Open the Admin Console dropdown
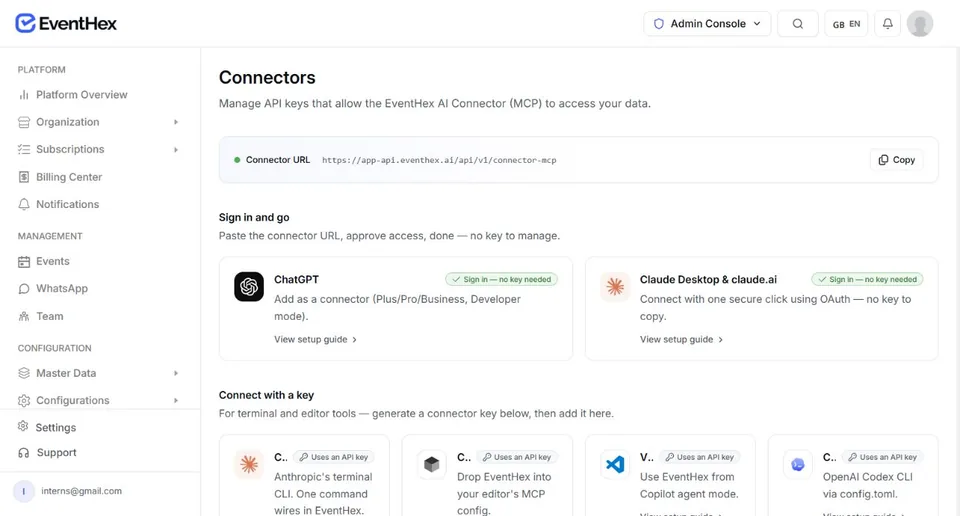 (x=707, y=23)
